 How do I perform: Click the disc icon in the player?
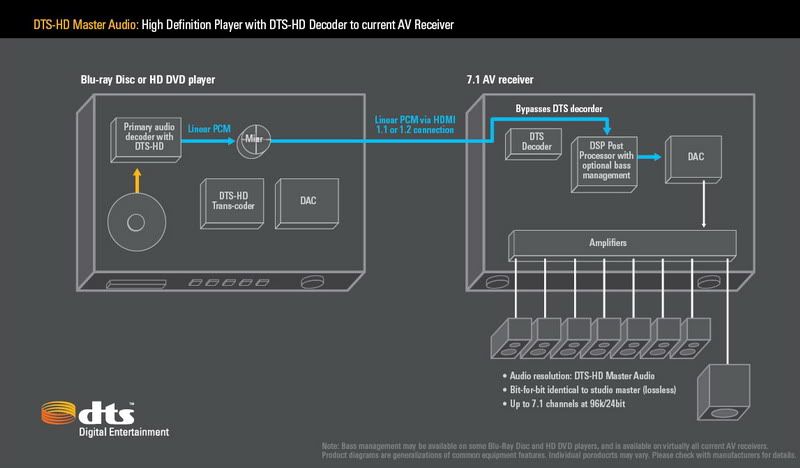pyautogui.click(x=136, y=223)
